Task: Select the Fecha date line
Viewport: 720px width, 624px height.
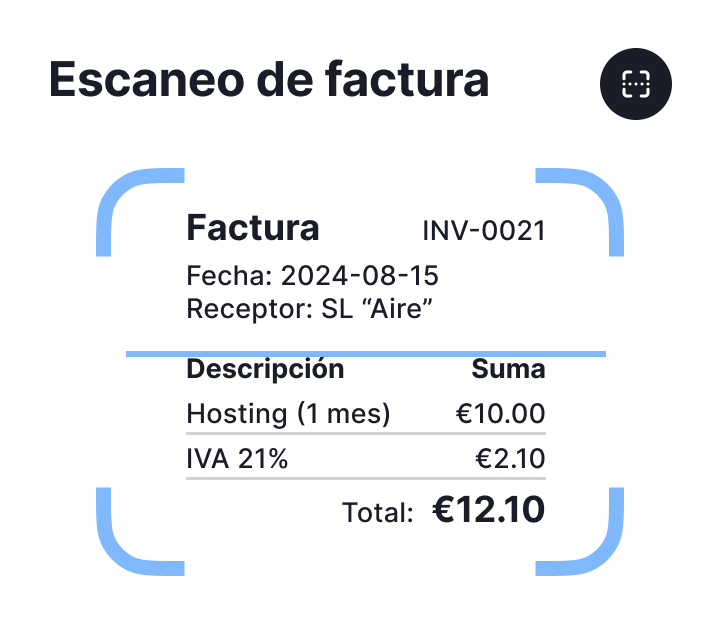Action: tap(313, 276)
